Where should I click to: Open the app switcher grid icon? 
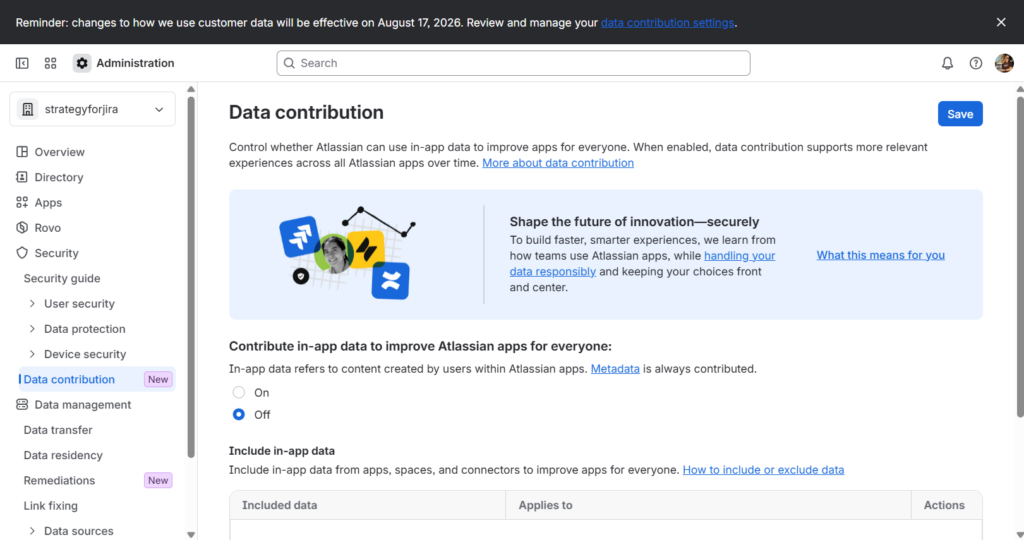[x=50, y=63]
